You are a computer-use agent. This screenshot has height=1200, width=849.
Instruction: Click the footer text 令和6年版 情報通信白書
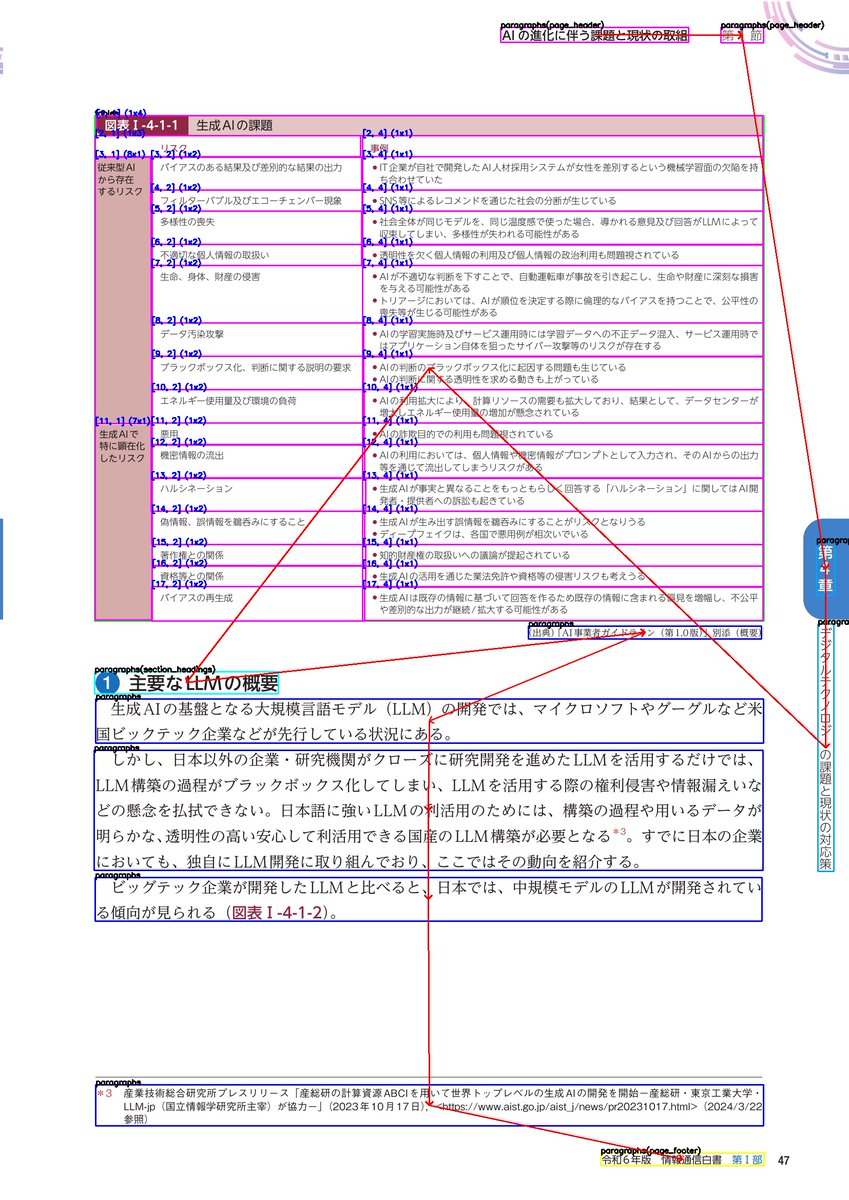coord(660,1160)
